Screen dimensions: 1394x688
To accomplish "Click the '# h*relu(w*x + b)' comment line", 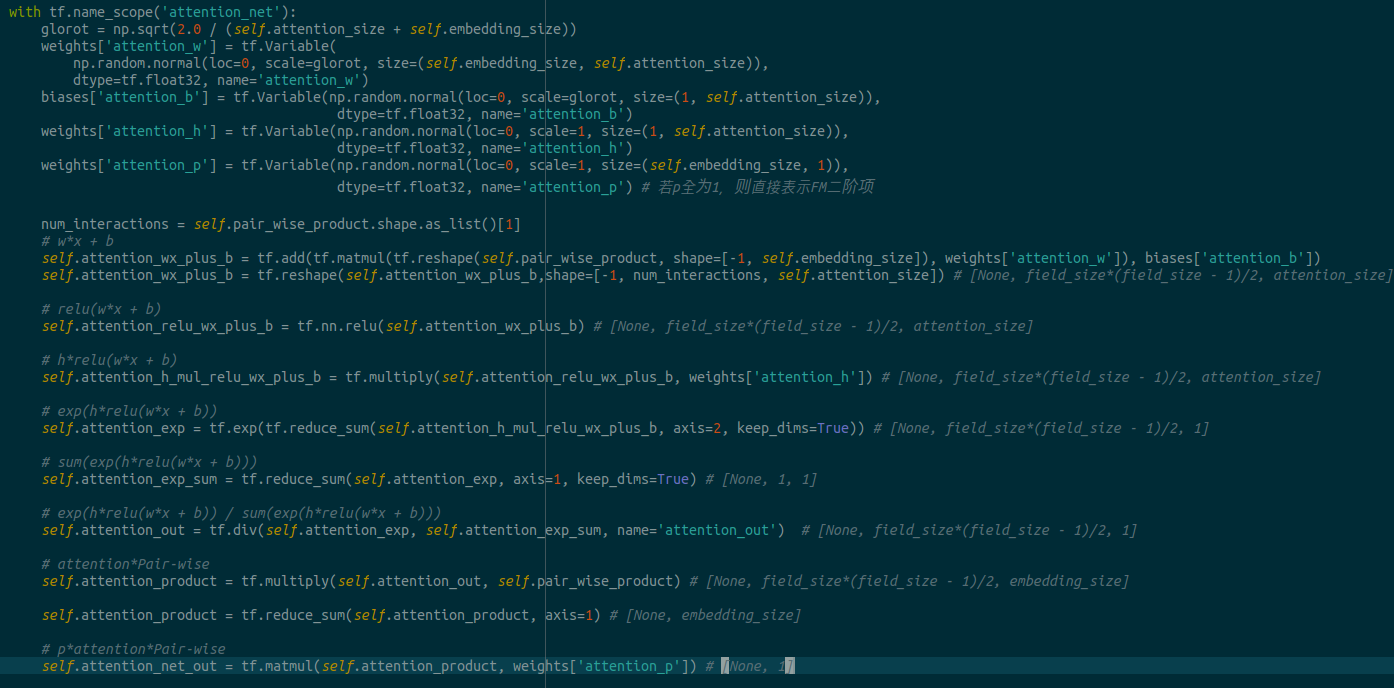I will [109, 360].
